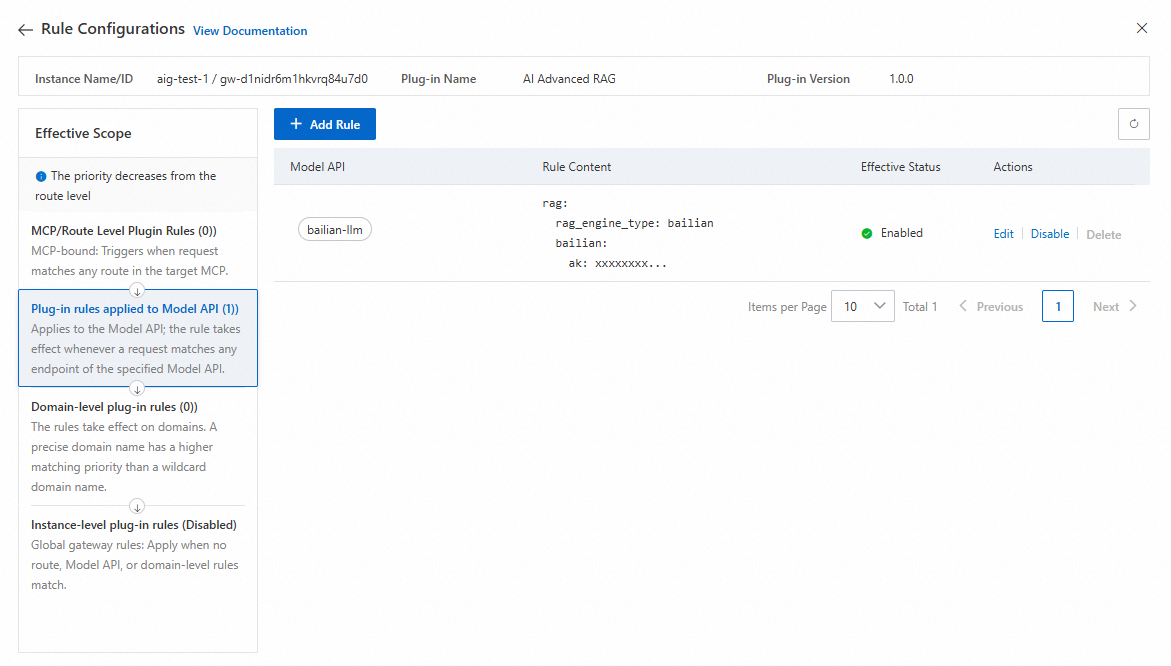
Task: Go to page 1 in pagination
Action: point(1057,307)
